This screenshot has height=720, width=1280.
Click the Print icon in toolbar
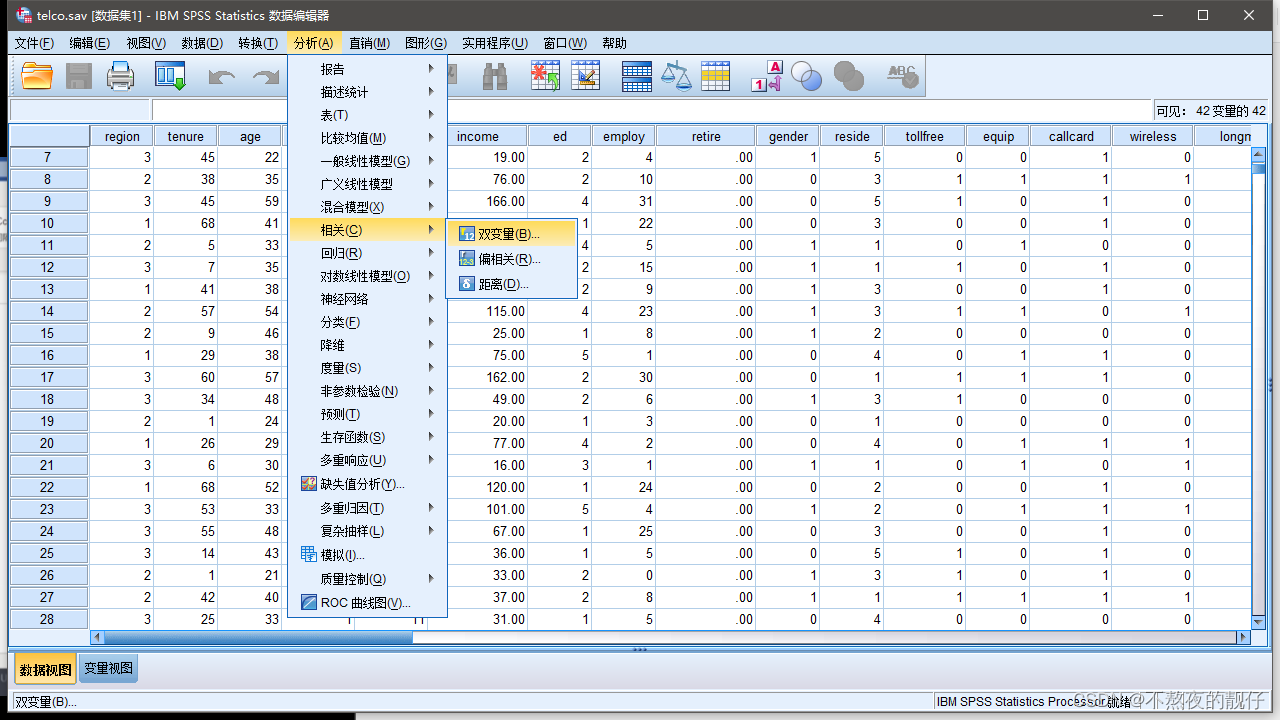click(x=121, y=76)
